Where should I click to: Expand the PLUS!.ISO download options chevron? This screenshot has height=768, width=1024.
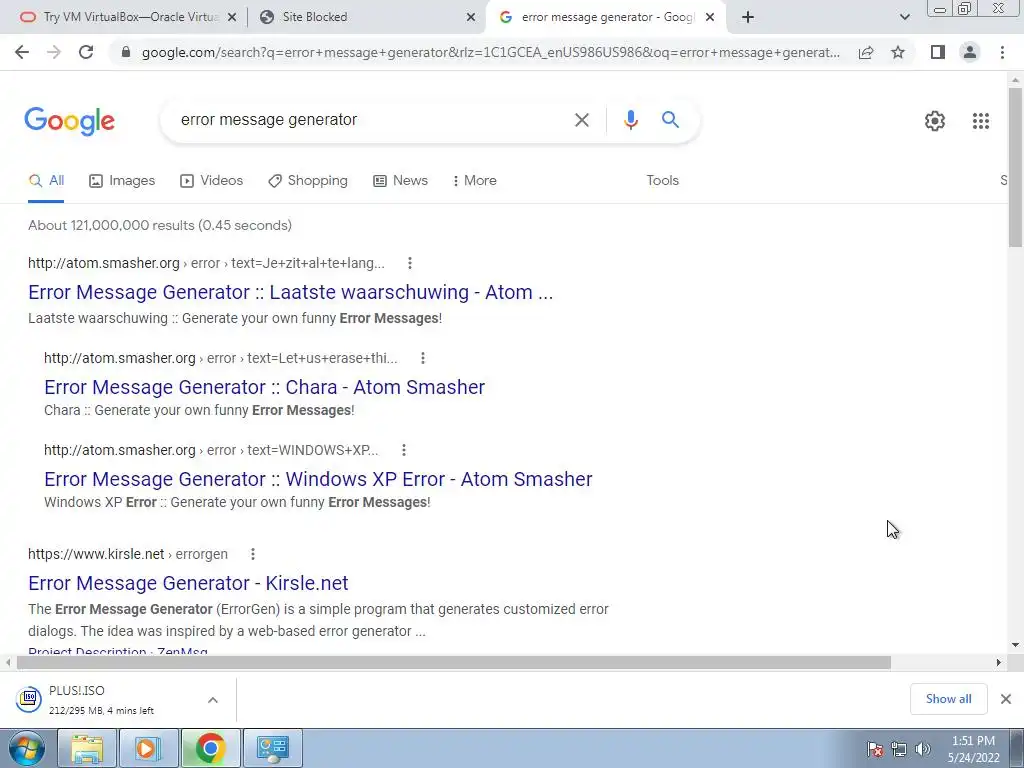pyautogui.click(x=213, y=699)
